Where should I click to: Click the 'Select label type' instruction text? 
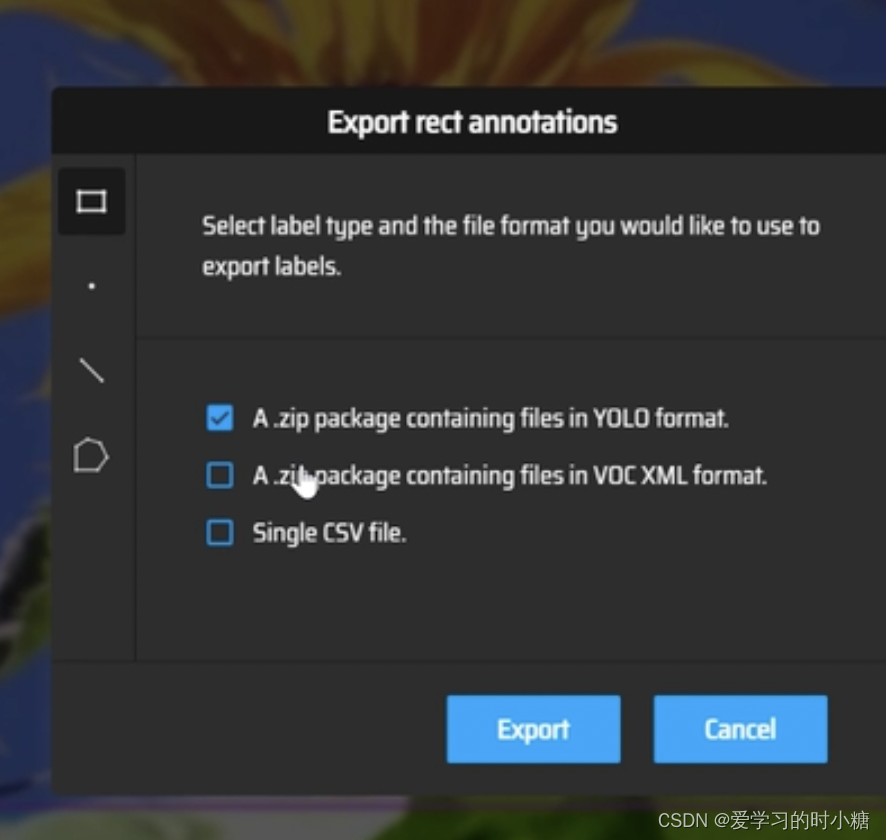pos(511,246)
